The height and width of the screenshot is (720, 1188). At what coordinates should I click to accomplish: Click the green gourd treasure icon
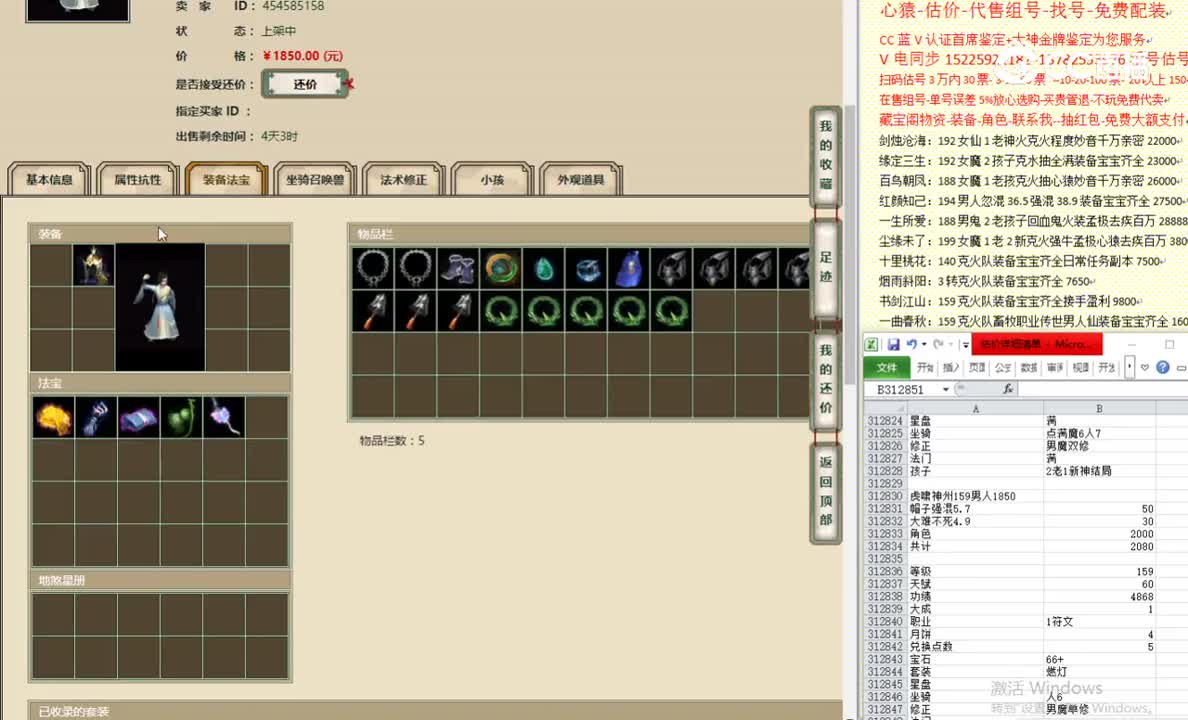coord(180,417)
